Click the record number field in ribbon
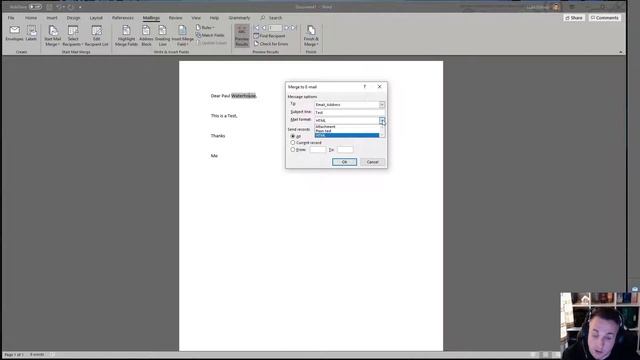Screen dimensions: 640x360 (275, 28)
